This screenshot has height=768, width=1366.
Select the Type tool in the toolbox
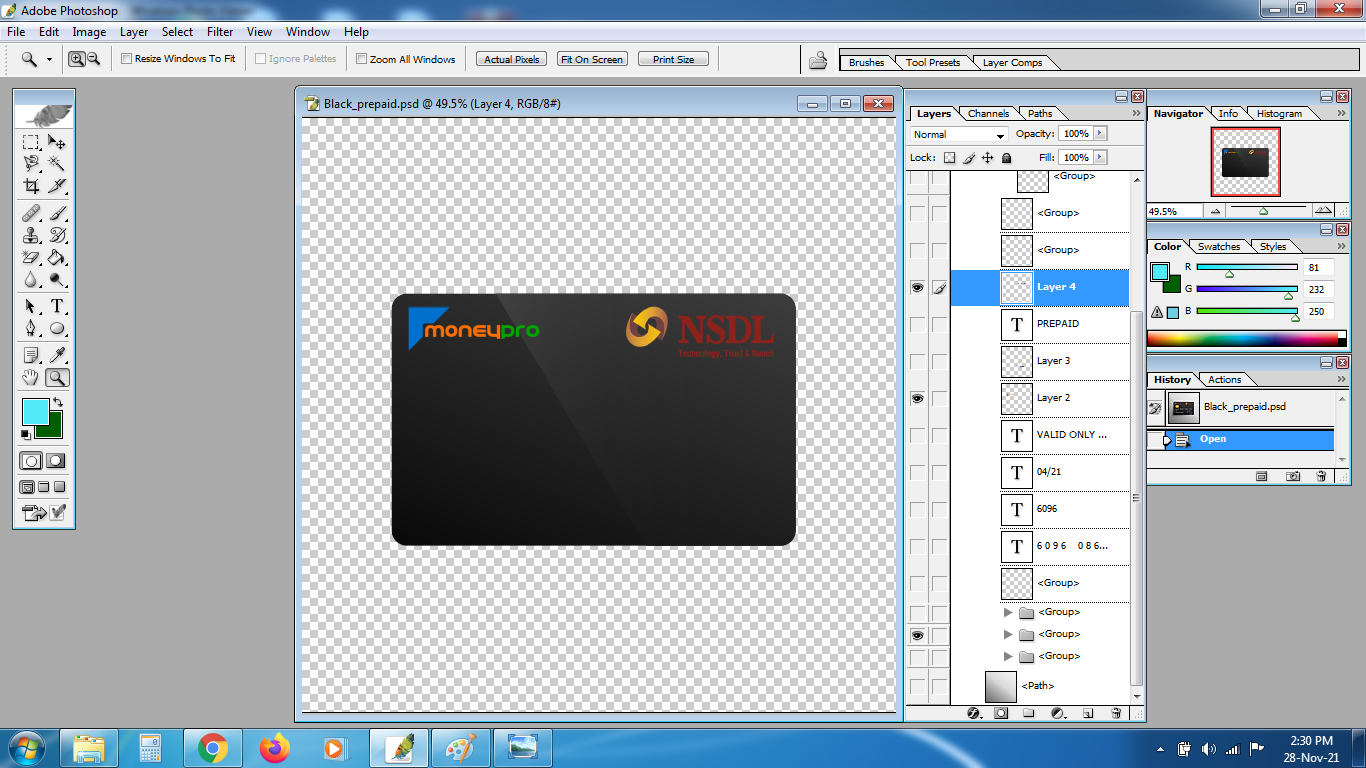(57, 306)
